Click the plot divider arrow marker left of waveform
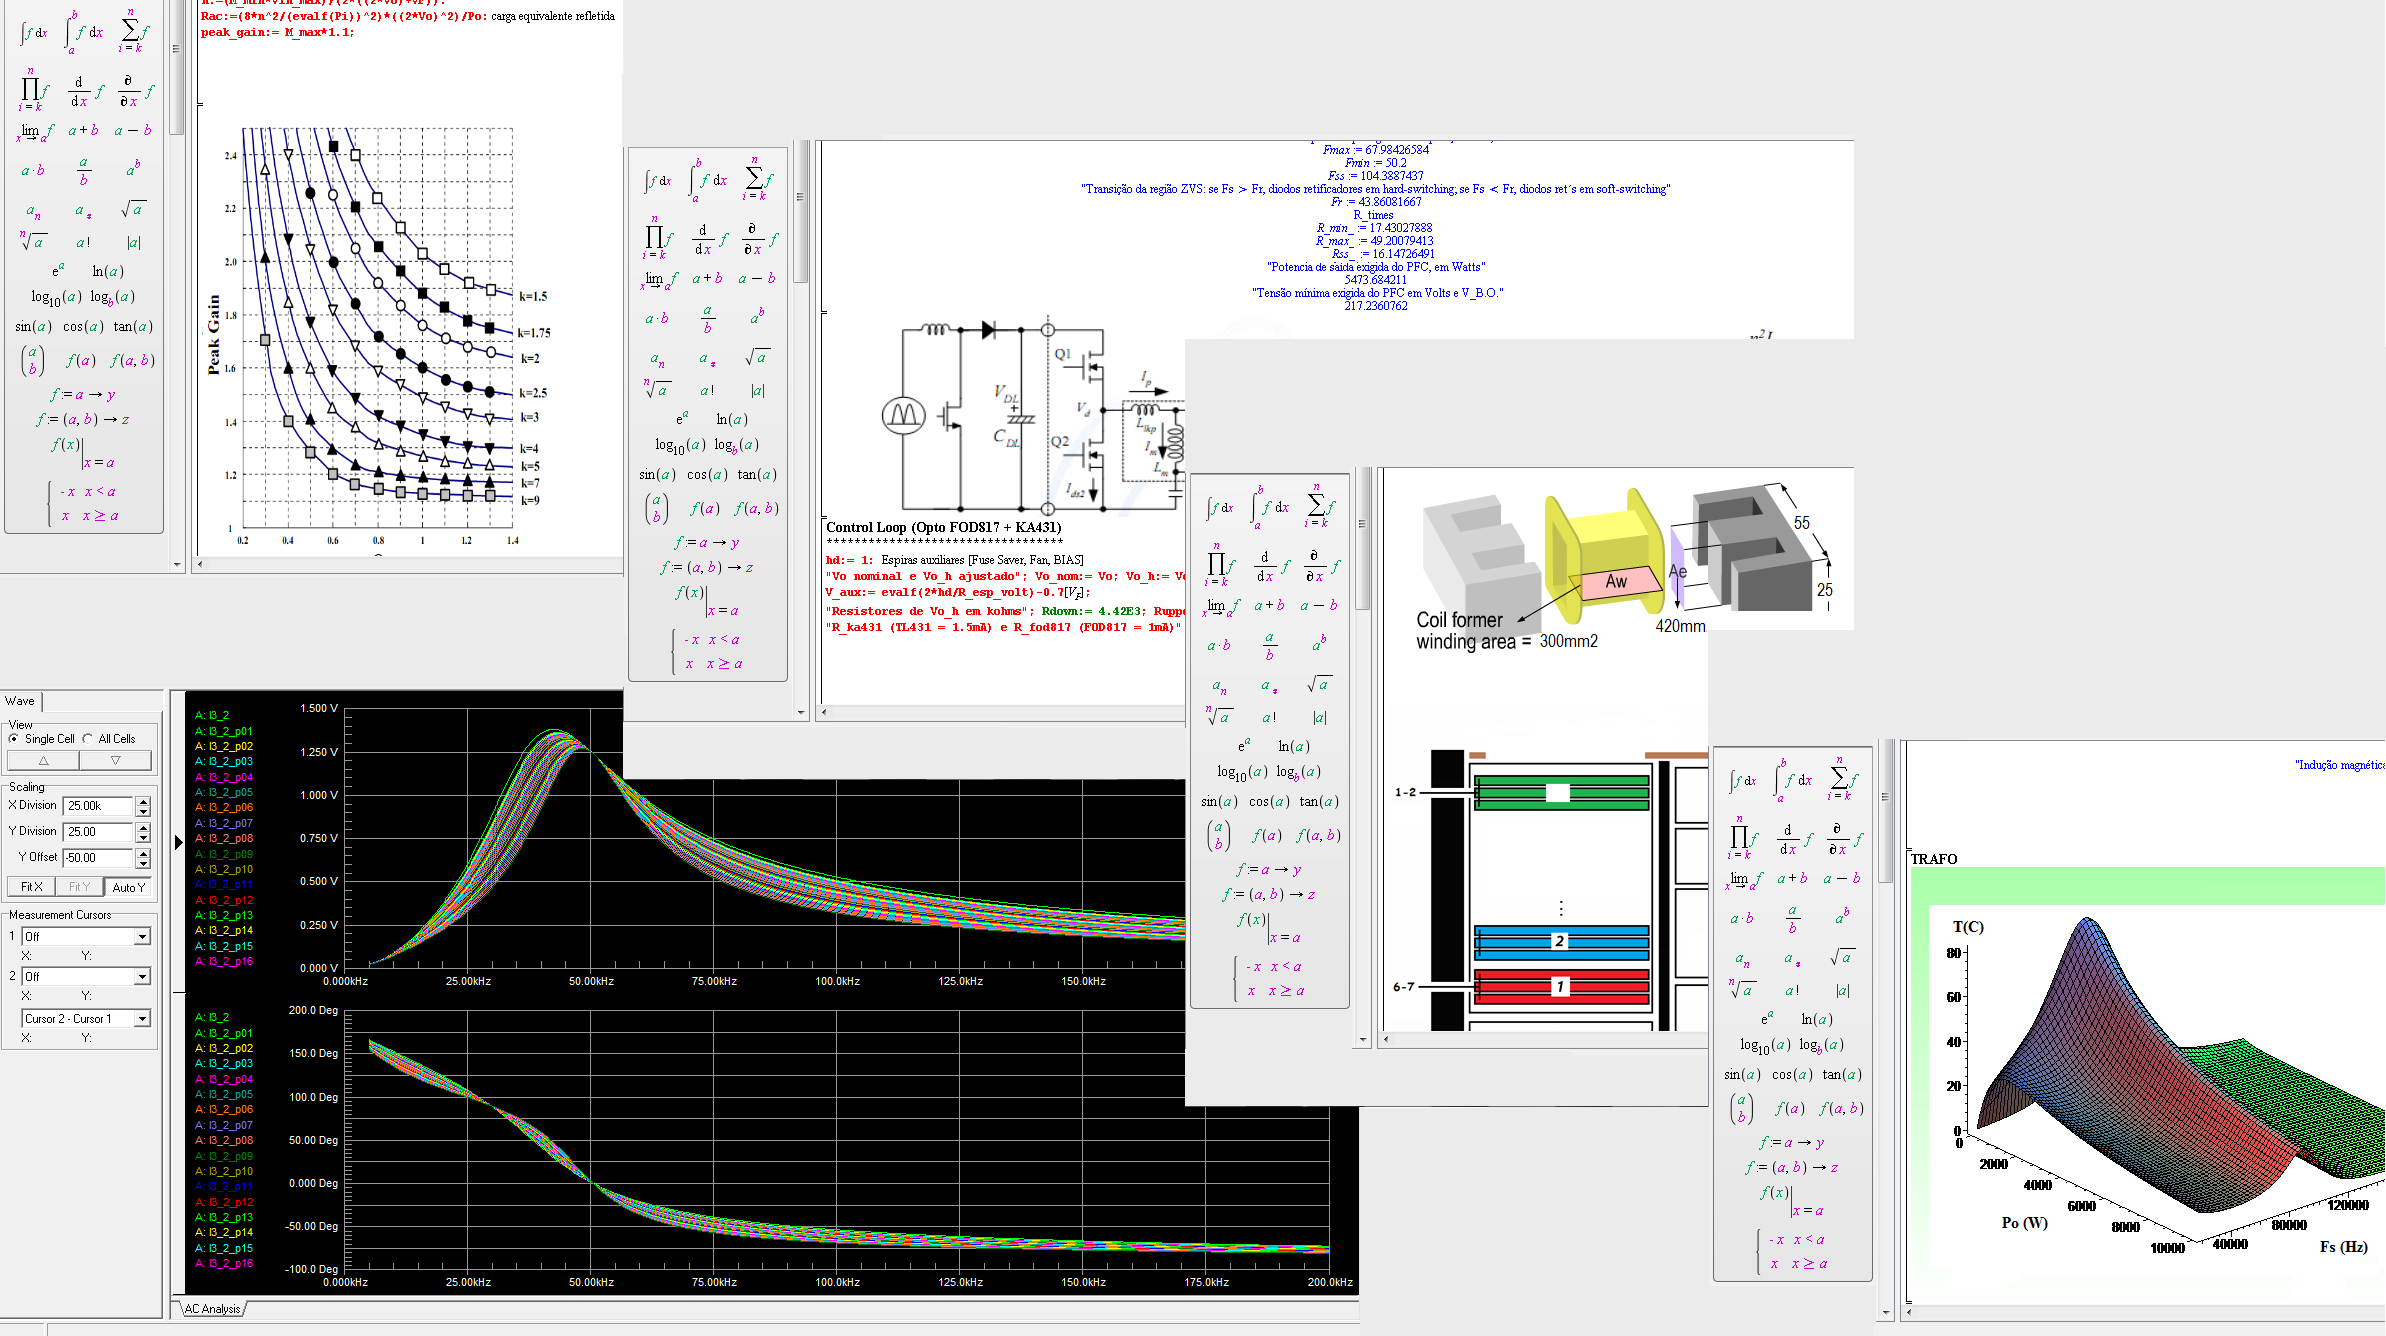Viewport: 2386px width, 1336px height. pos(178,842)
